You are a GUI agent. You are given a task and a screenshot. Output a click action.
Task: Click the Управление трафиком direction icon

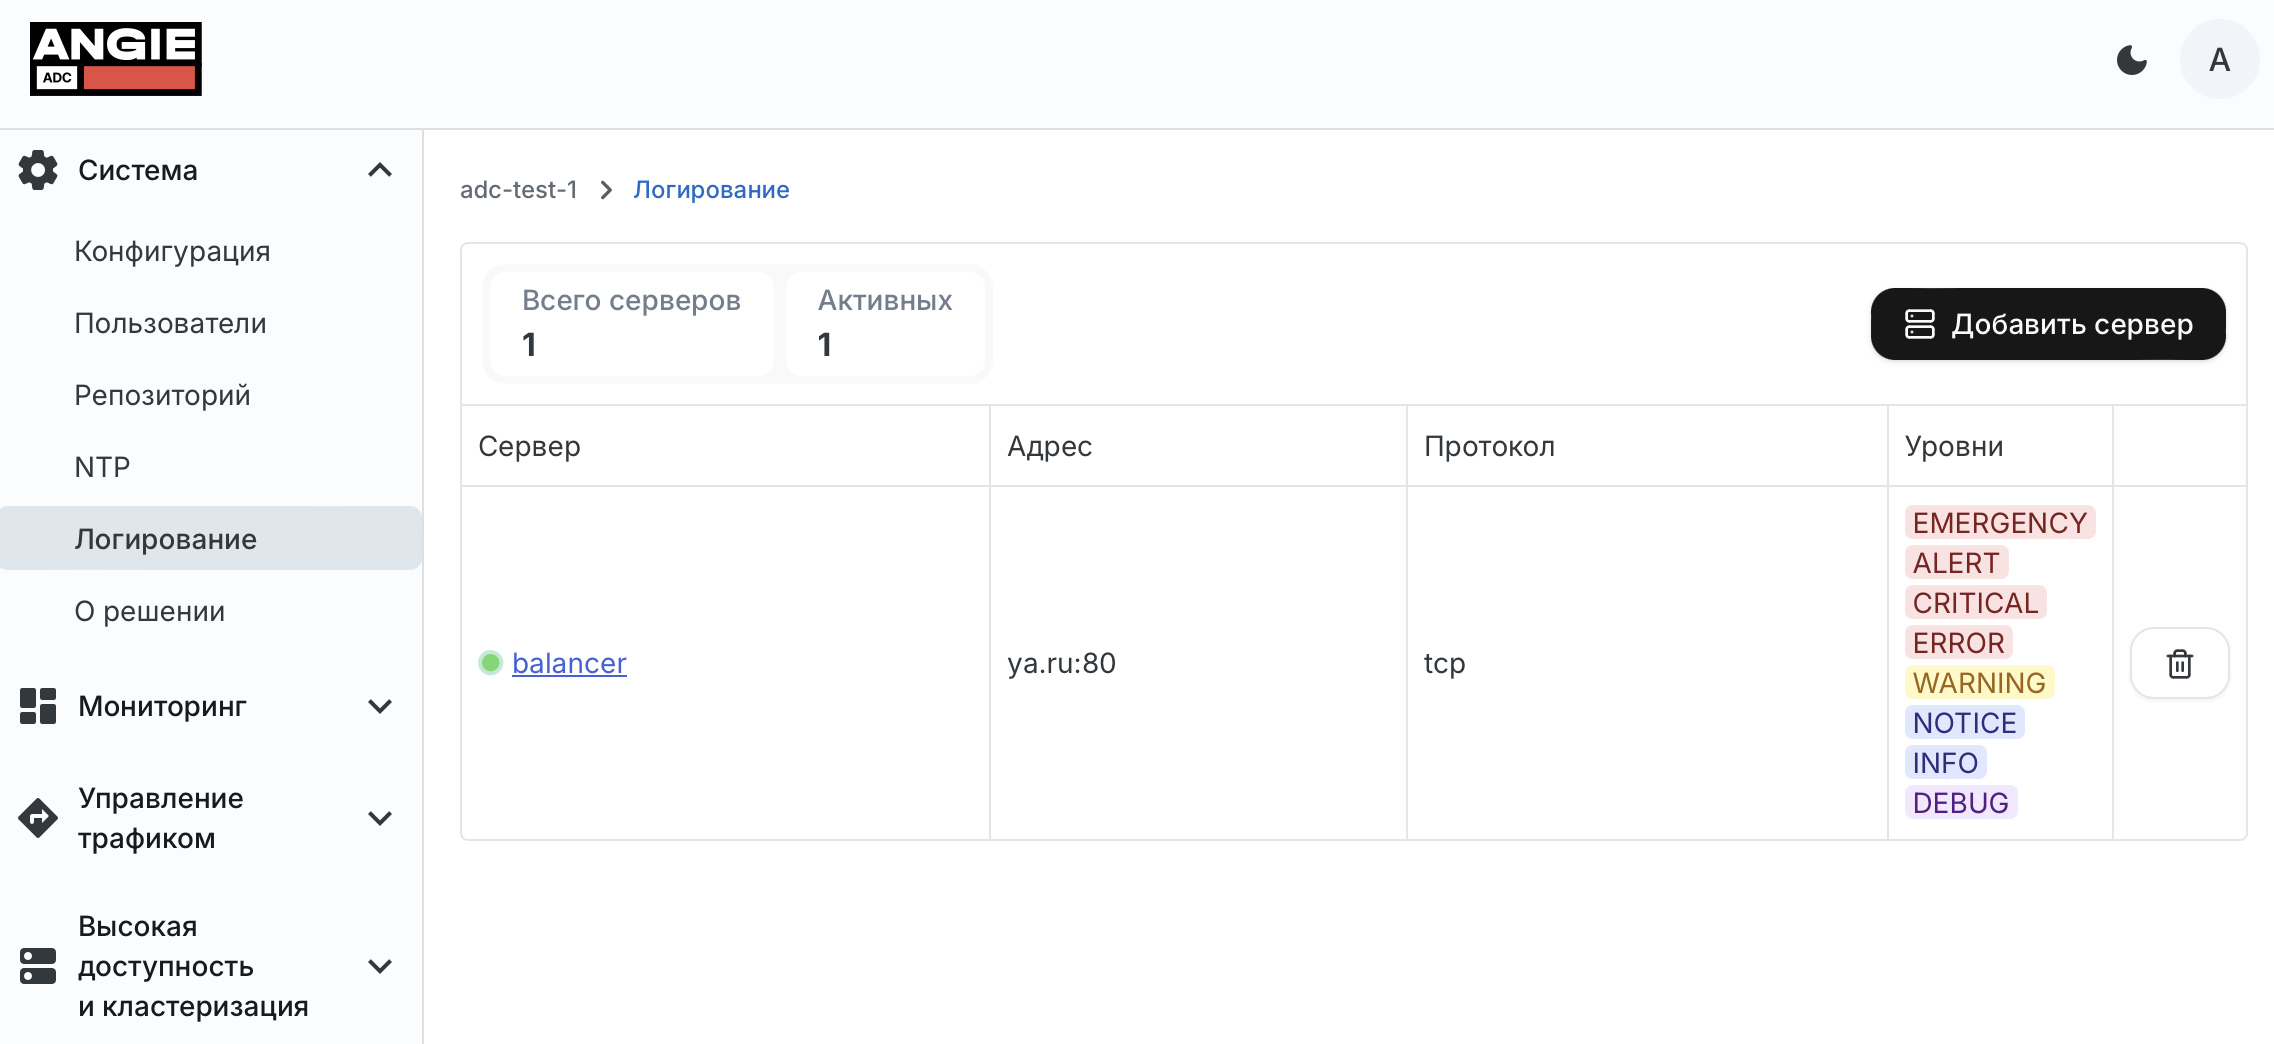(38, 818)
